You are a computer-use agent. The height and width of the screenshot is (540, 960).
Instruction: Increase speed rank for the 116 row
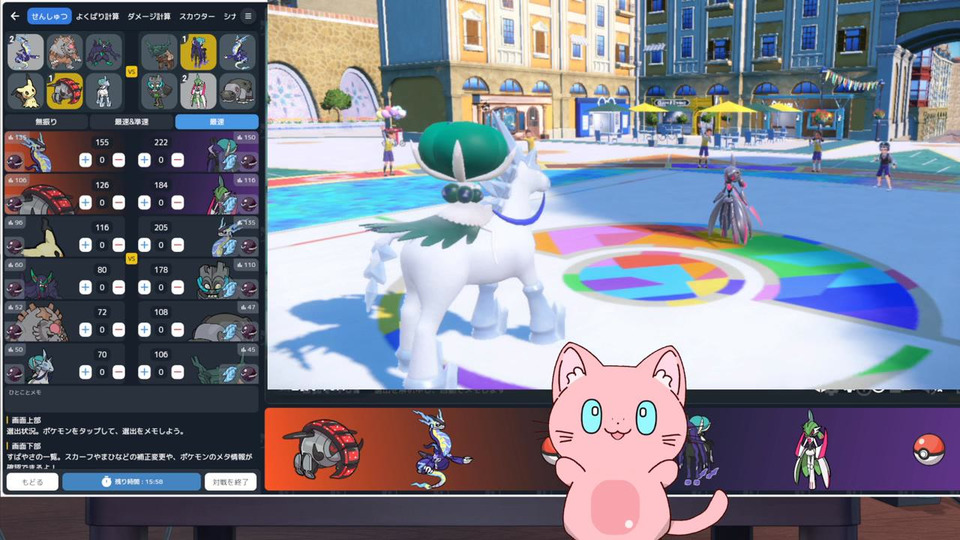coord(85,245)
